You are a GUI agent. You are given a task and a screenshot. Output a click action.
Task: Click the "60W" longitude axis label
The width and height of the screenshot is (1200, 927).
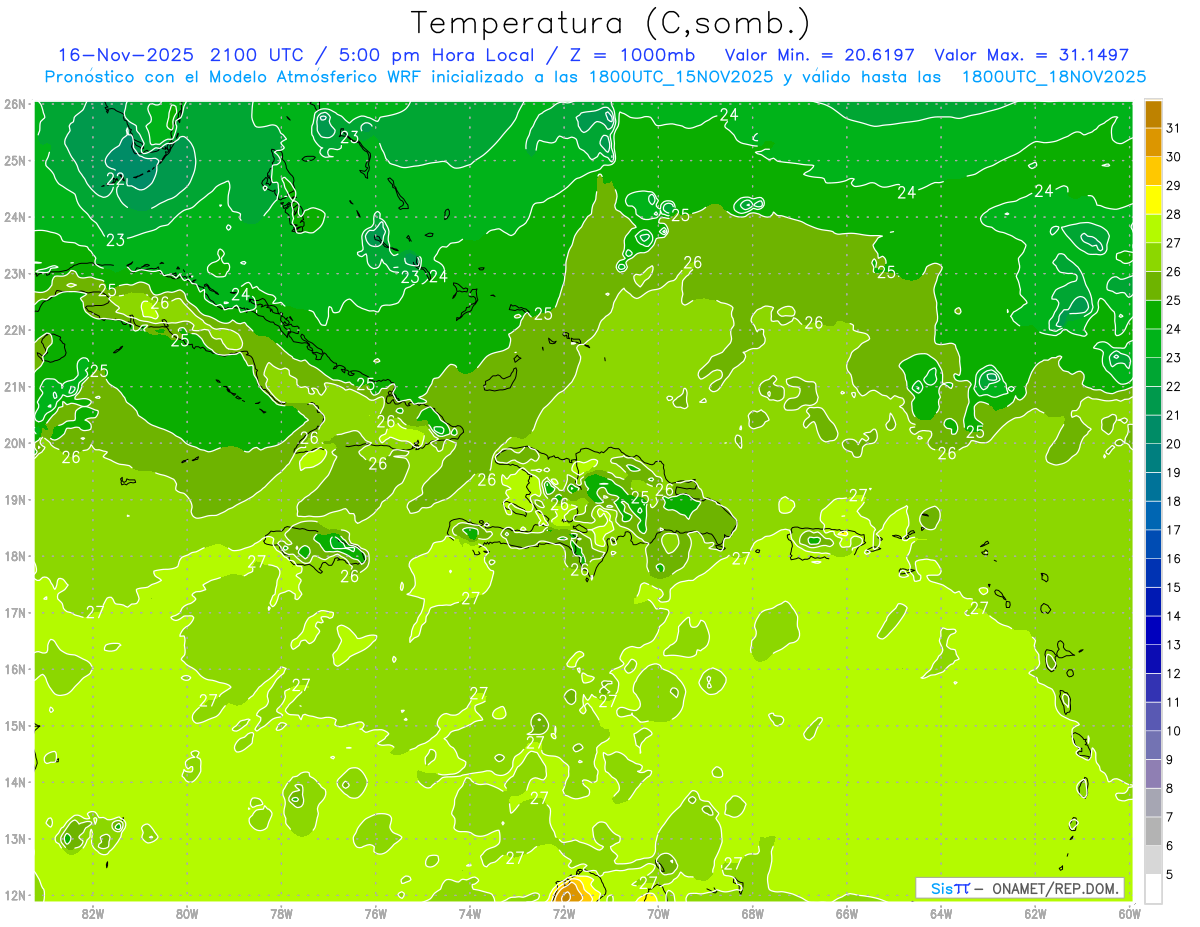pyautogui.click(x=1130, y=913)
